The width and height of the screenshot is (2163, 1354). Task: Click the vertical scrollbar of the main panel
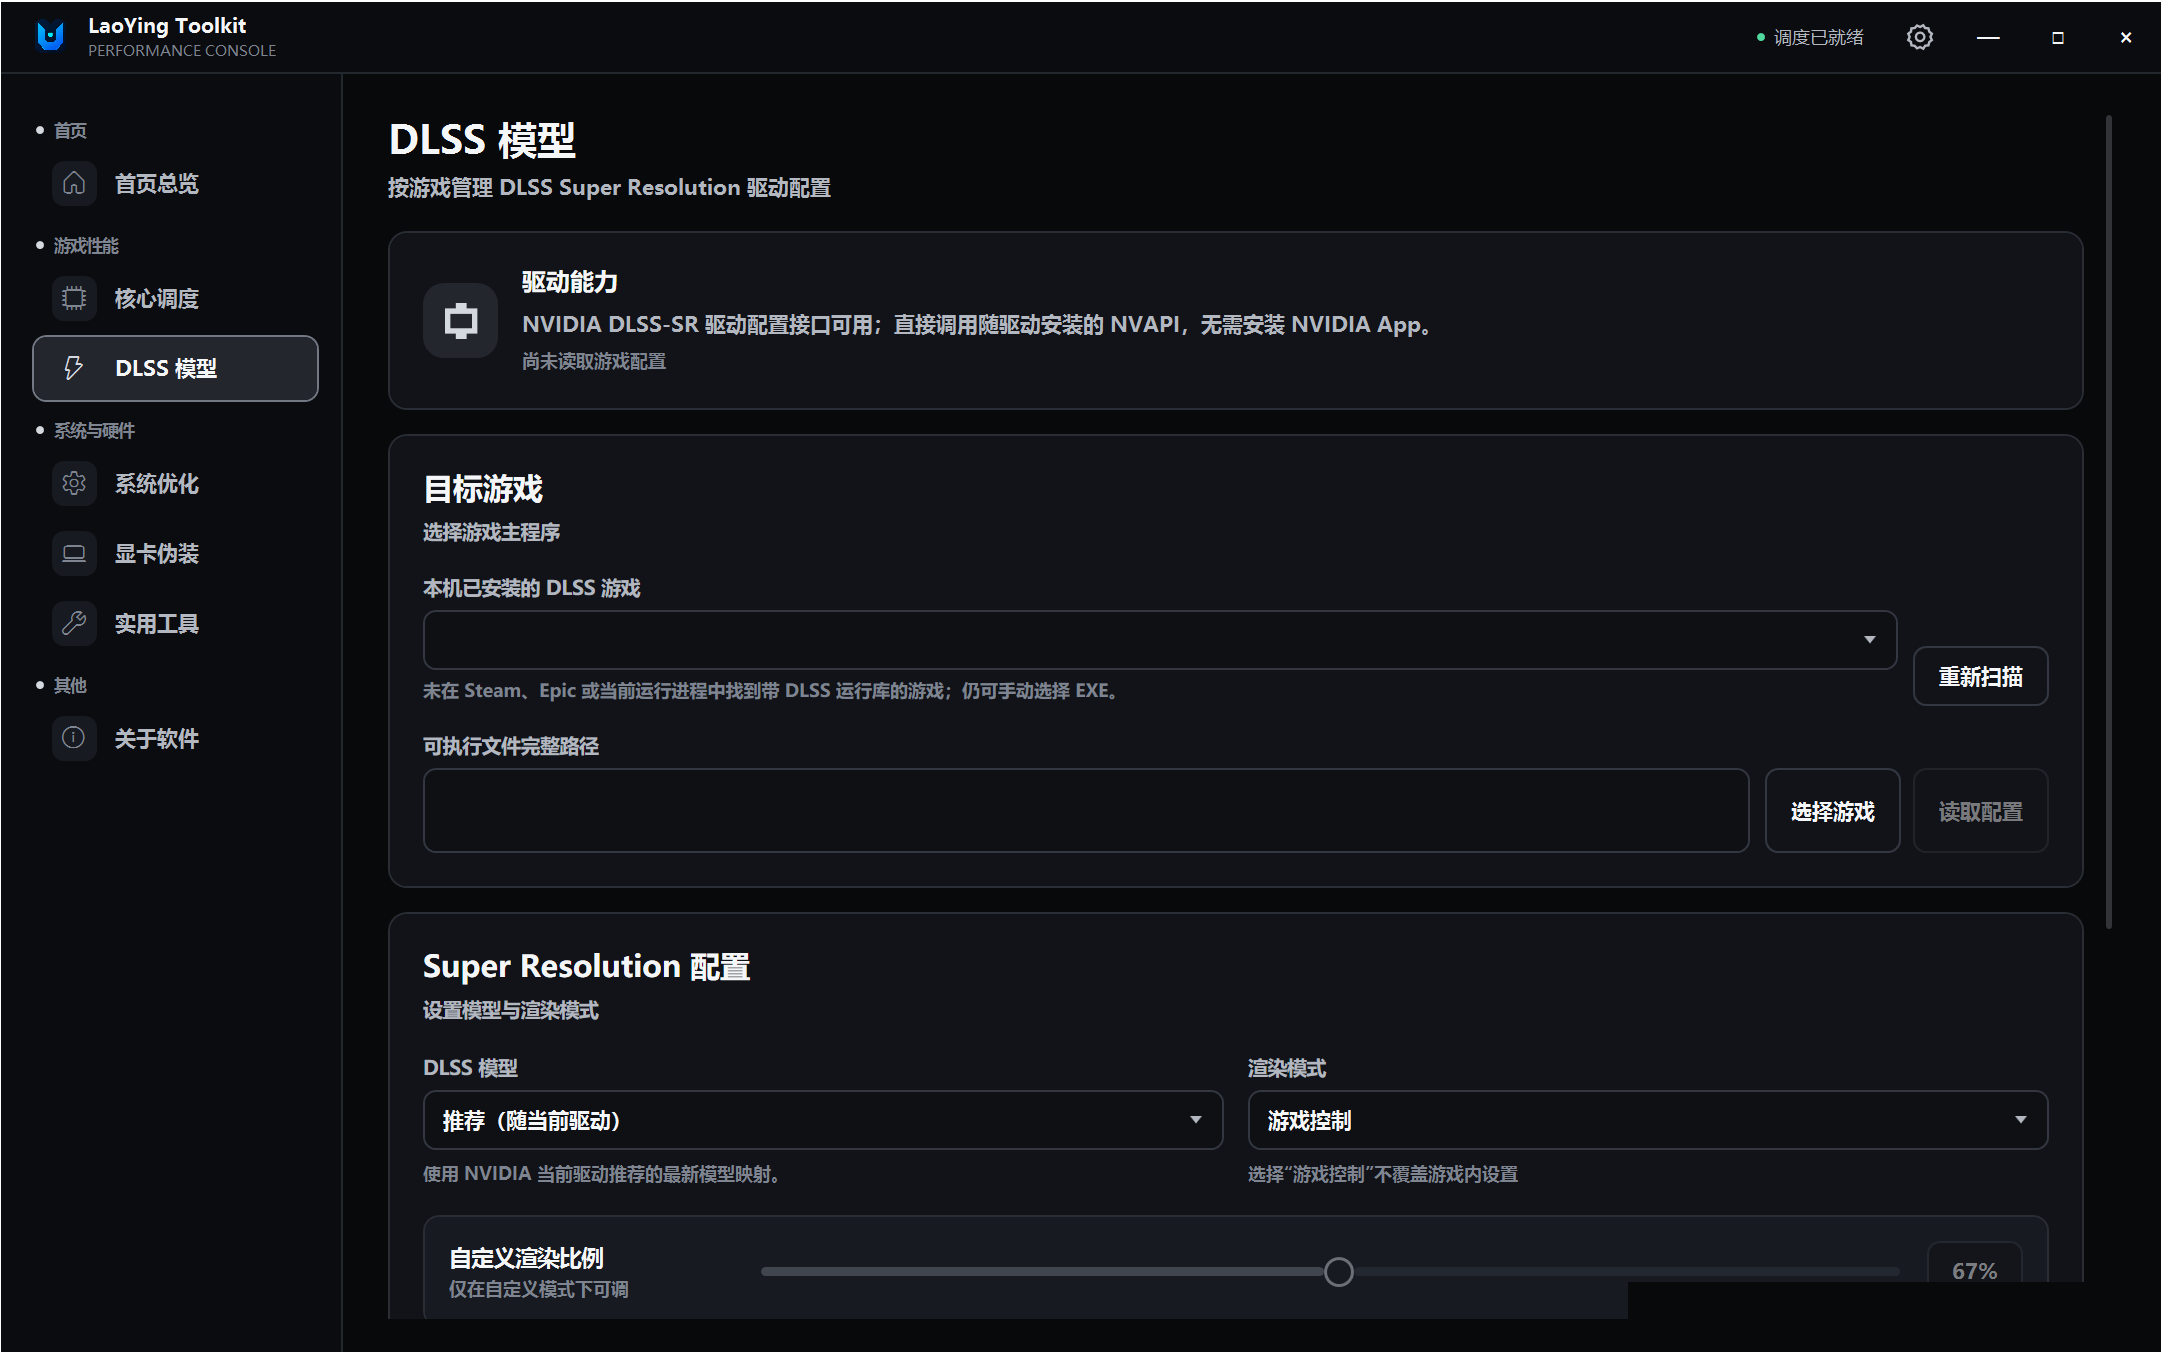pos(2109,523)
